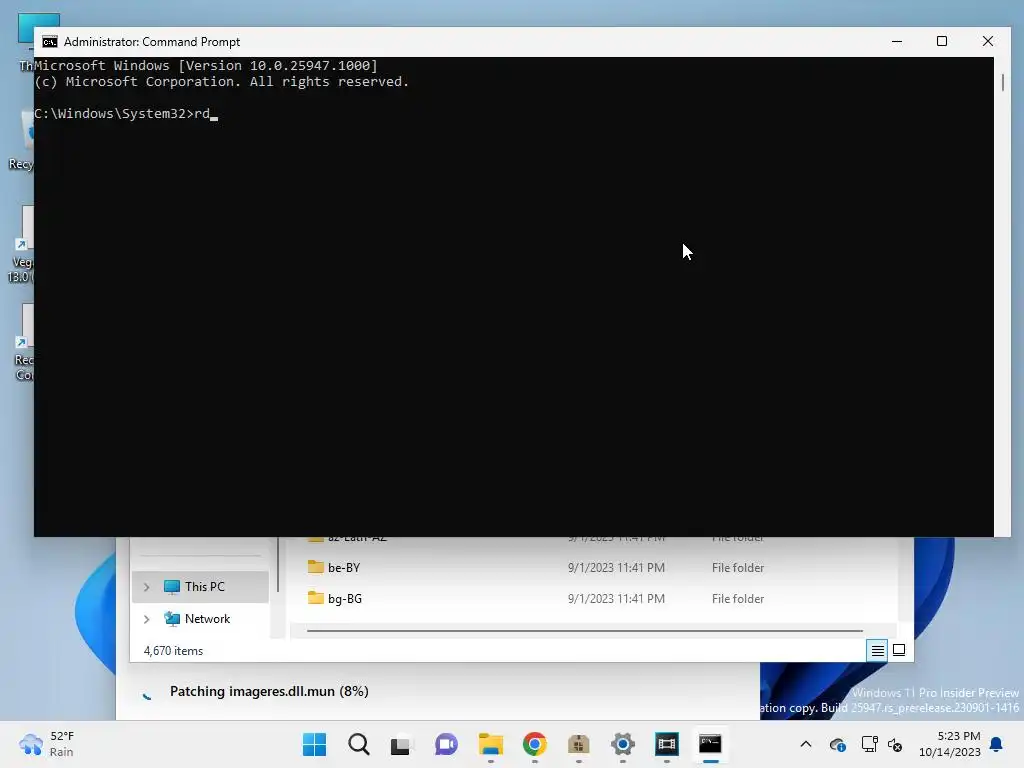Close the Administrator Command Prompt window
Image resolution: width=1024 pixels, height=768 pixels.
click(987, 41)
